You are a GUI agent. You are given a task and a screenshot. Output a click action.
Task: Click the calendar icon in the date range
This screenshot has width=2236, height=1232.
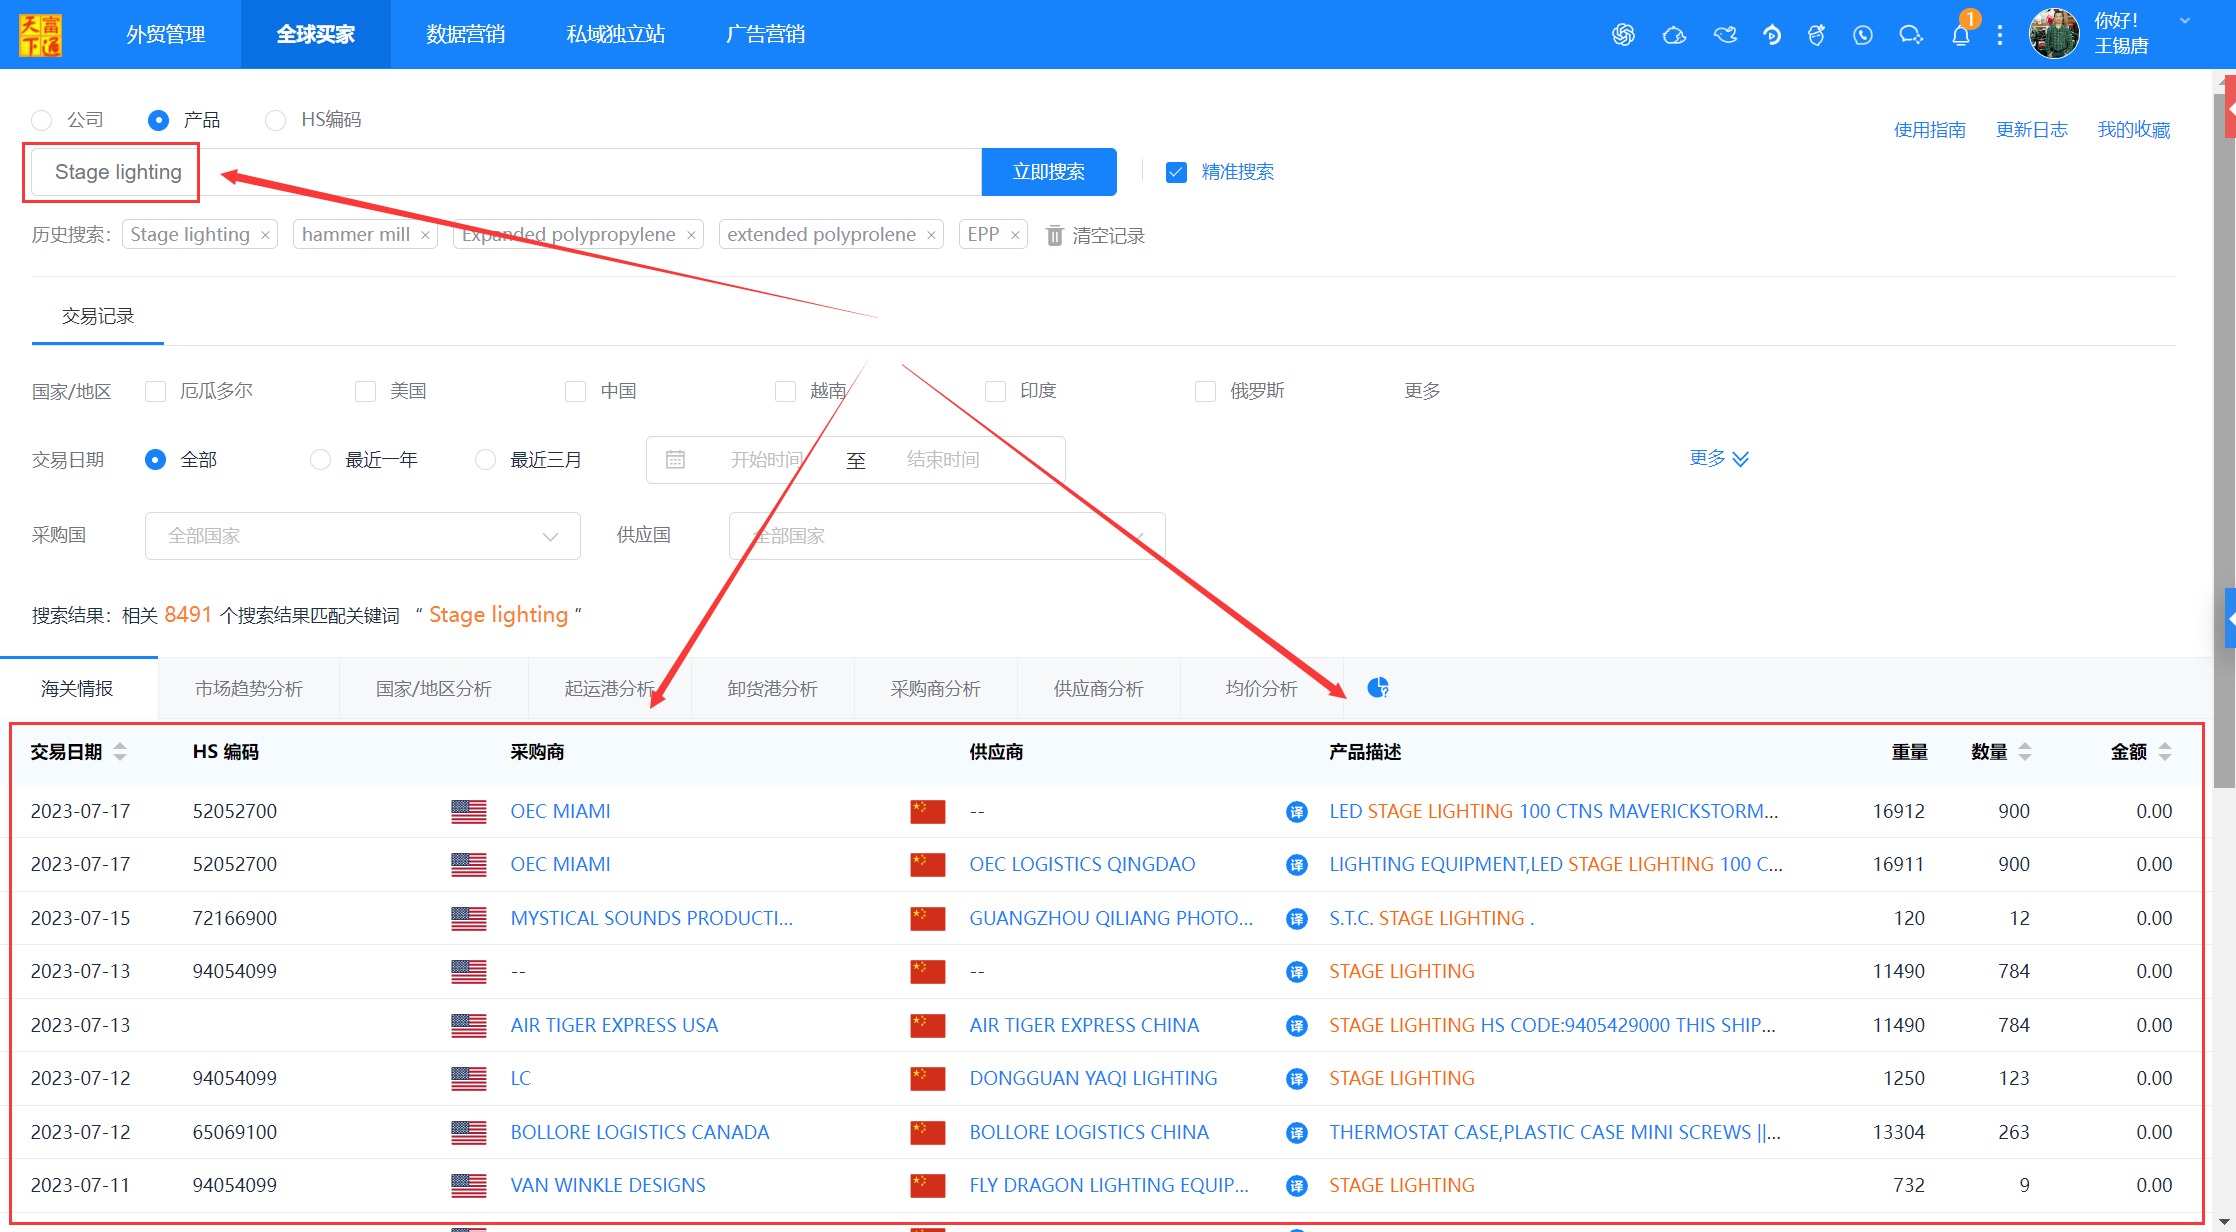pyautogui.click(x=676, y=459)
